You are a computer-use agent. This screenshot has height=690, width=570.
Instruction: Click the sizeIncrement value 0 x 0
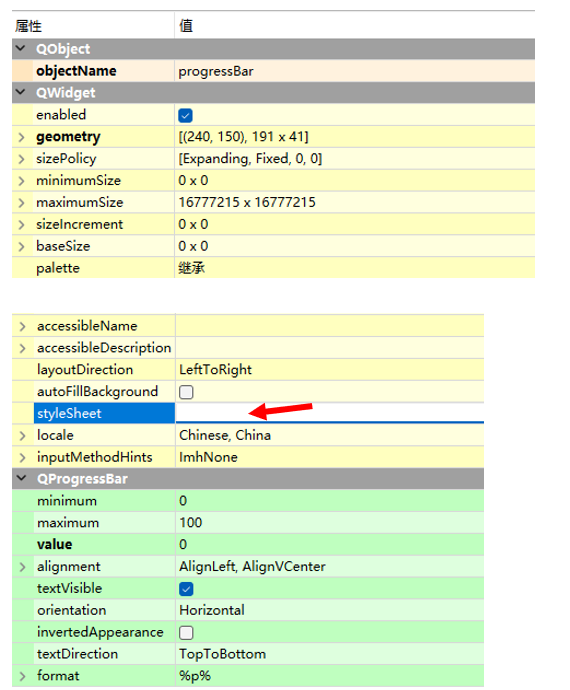point(193,224)
